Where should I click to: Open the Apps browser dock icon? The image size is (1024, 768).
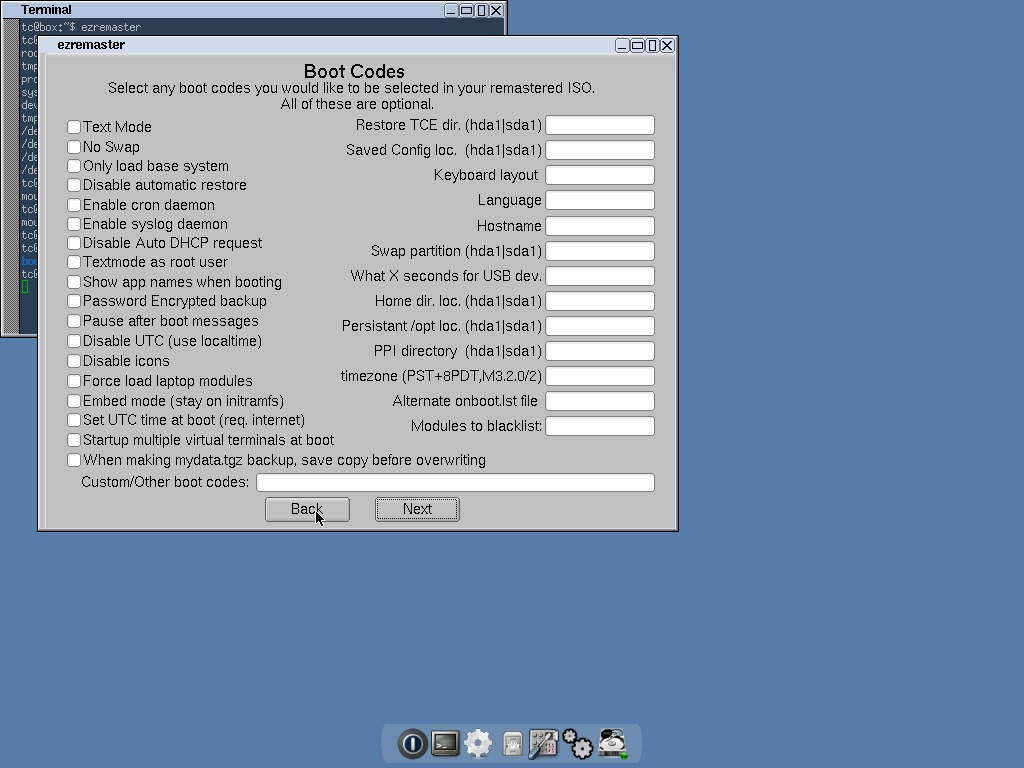click(510, 743)
